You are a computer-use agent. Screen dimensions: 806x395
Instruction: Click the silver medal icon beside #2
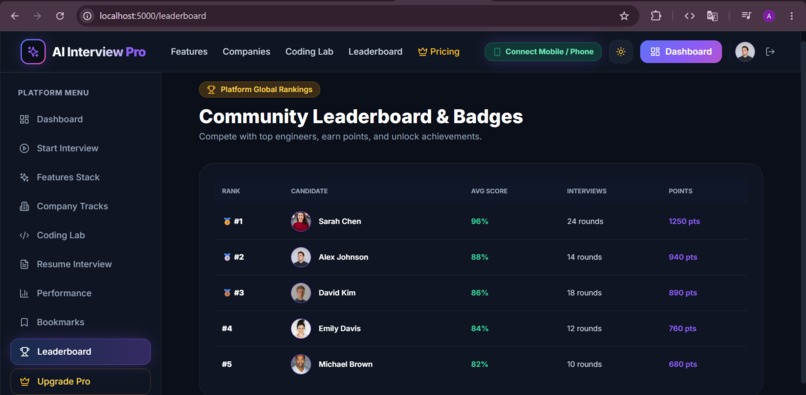(x=227, y=257)
